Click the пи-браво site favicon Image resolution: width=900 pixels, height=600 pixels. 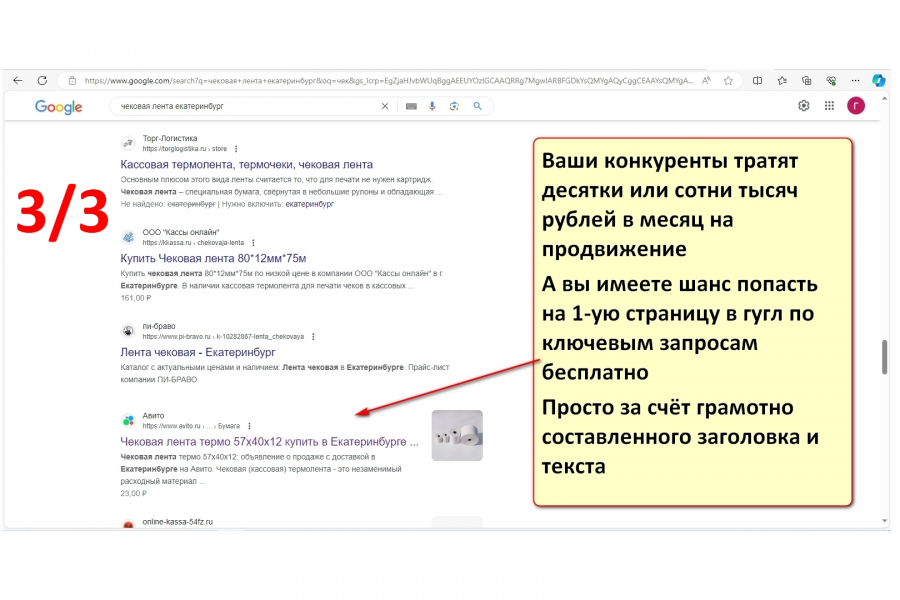tap(128, 331)
